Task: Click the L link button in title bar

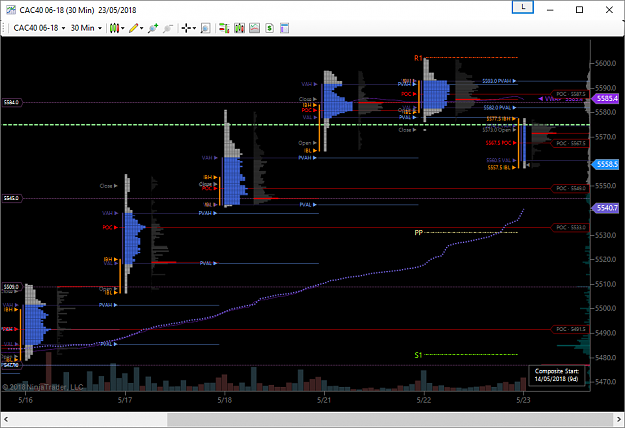Action: [x=523, y=7]
